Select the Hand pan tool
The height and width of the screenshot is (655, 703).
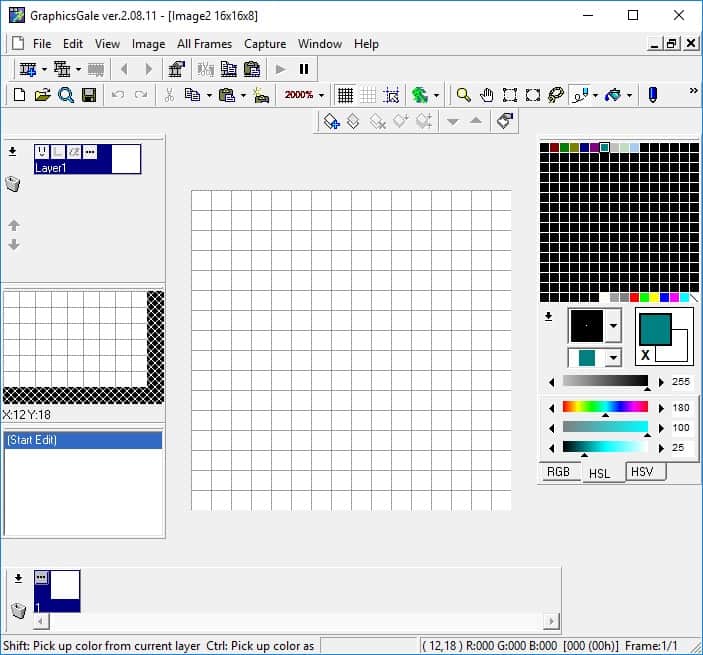tap(486, 95)
